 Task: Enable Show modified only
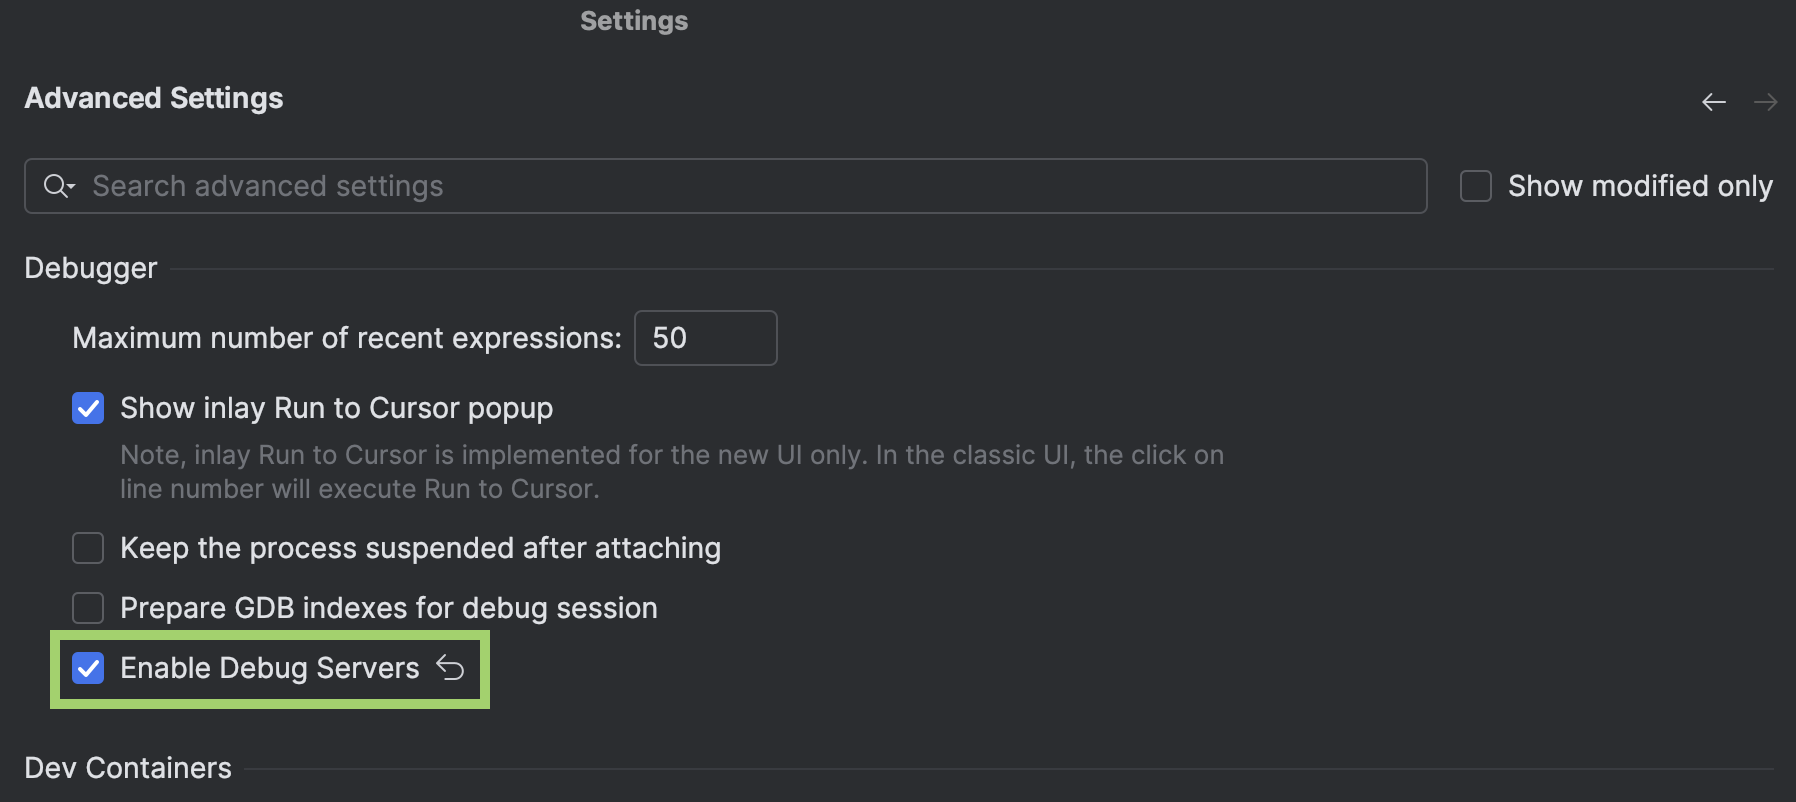1475,184
